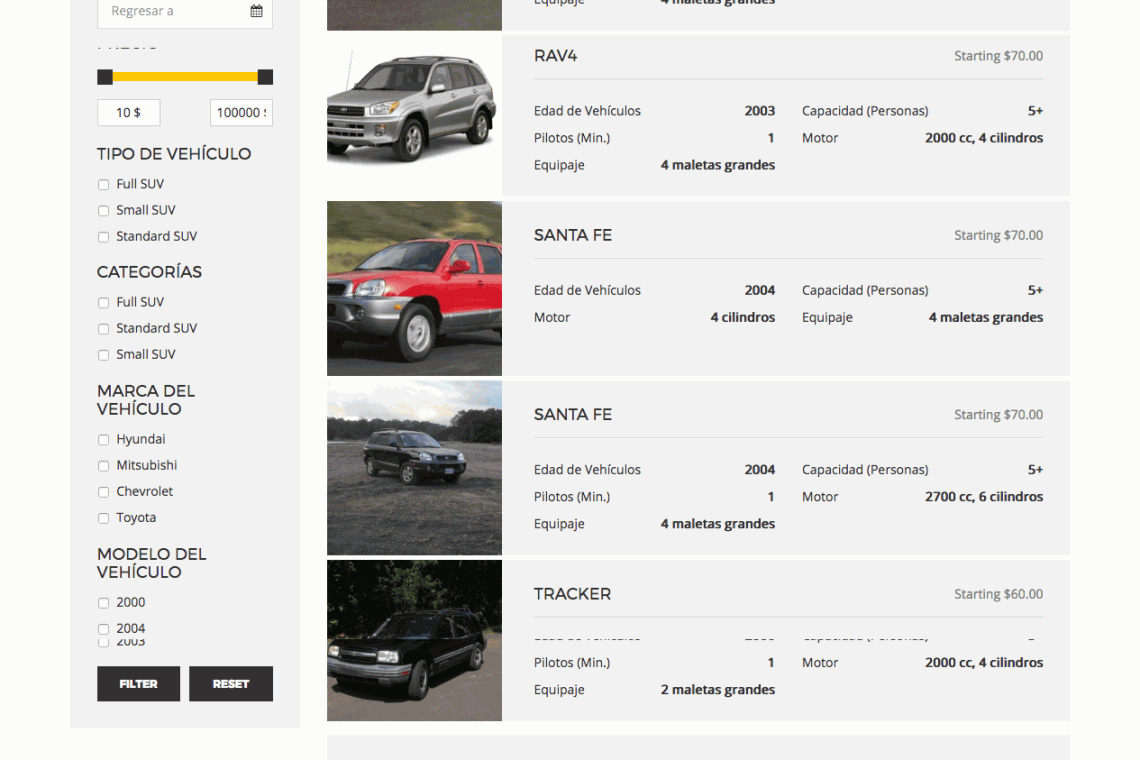Click the maximum price input field
The width and height of the screenshot is (1140, 760).
pos(241,113)
